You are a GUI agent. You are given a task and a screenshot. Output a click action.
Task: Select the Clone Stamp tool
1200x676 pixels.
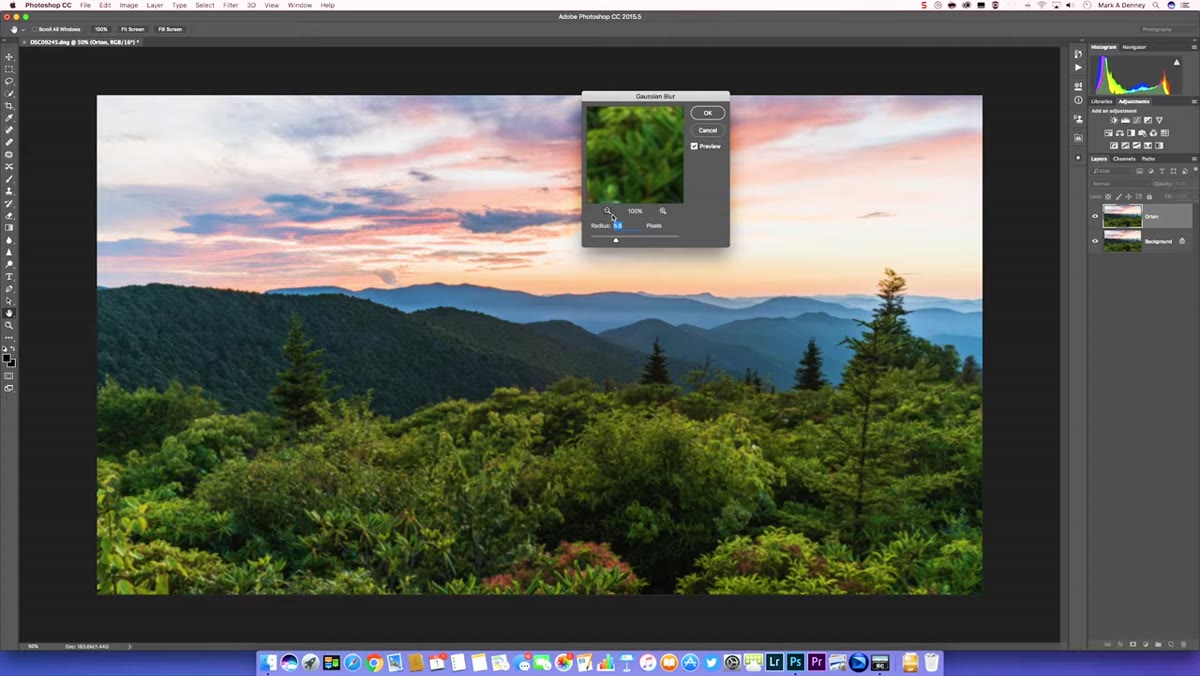pyautogui.click(x=10, y=191)
